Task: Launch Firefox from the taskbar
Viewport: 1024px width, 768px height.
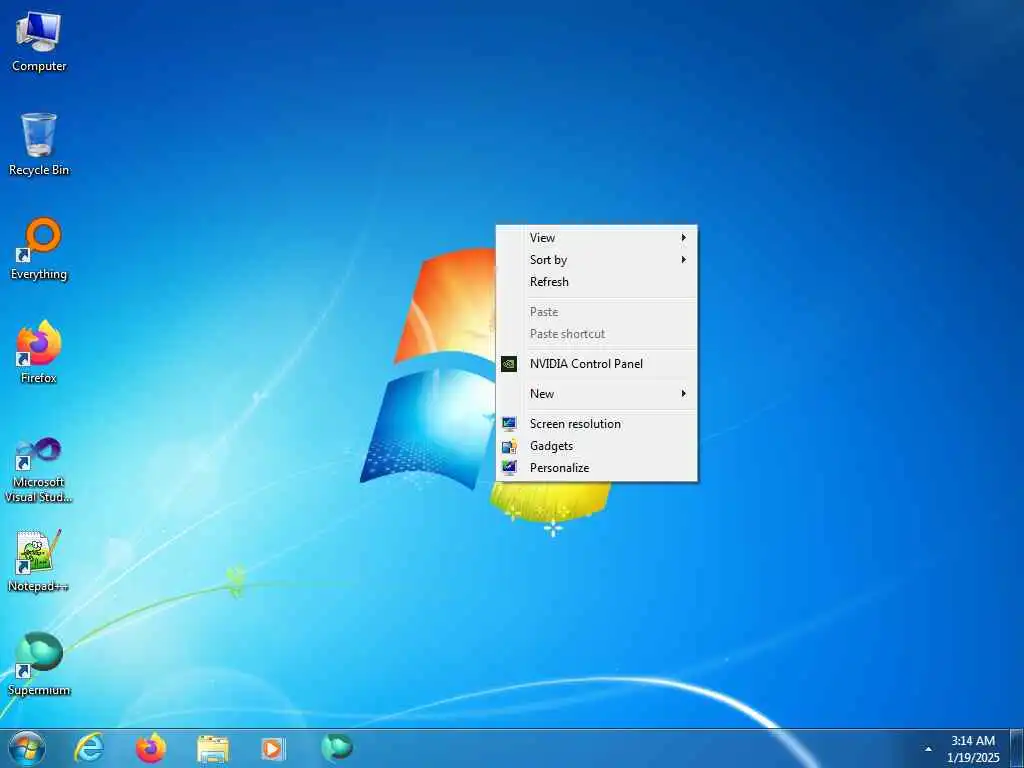Action: [151, 748]
